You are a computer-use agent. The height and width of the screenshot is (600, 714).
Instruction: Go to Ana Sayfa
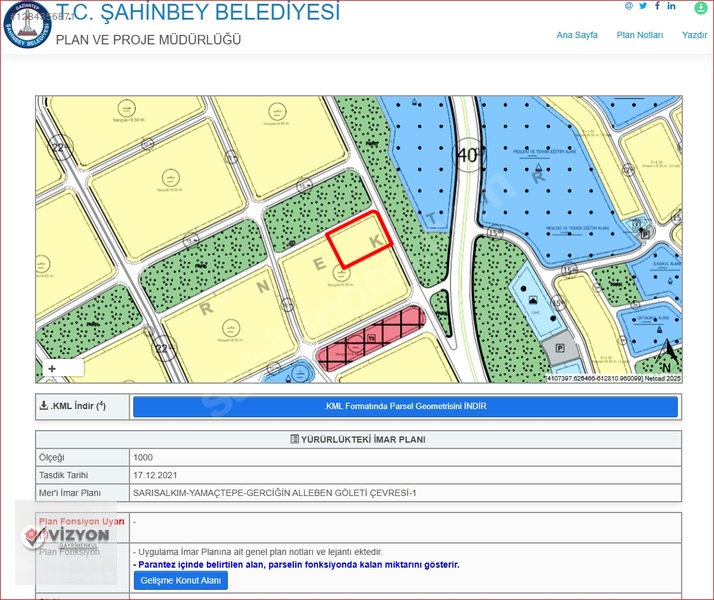[x=577, y=35]
